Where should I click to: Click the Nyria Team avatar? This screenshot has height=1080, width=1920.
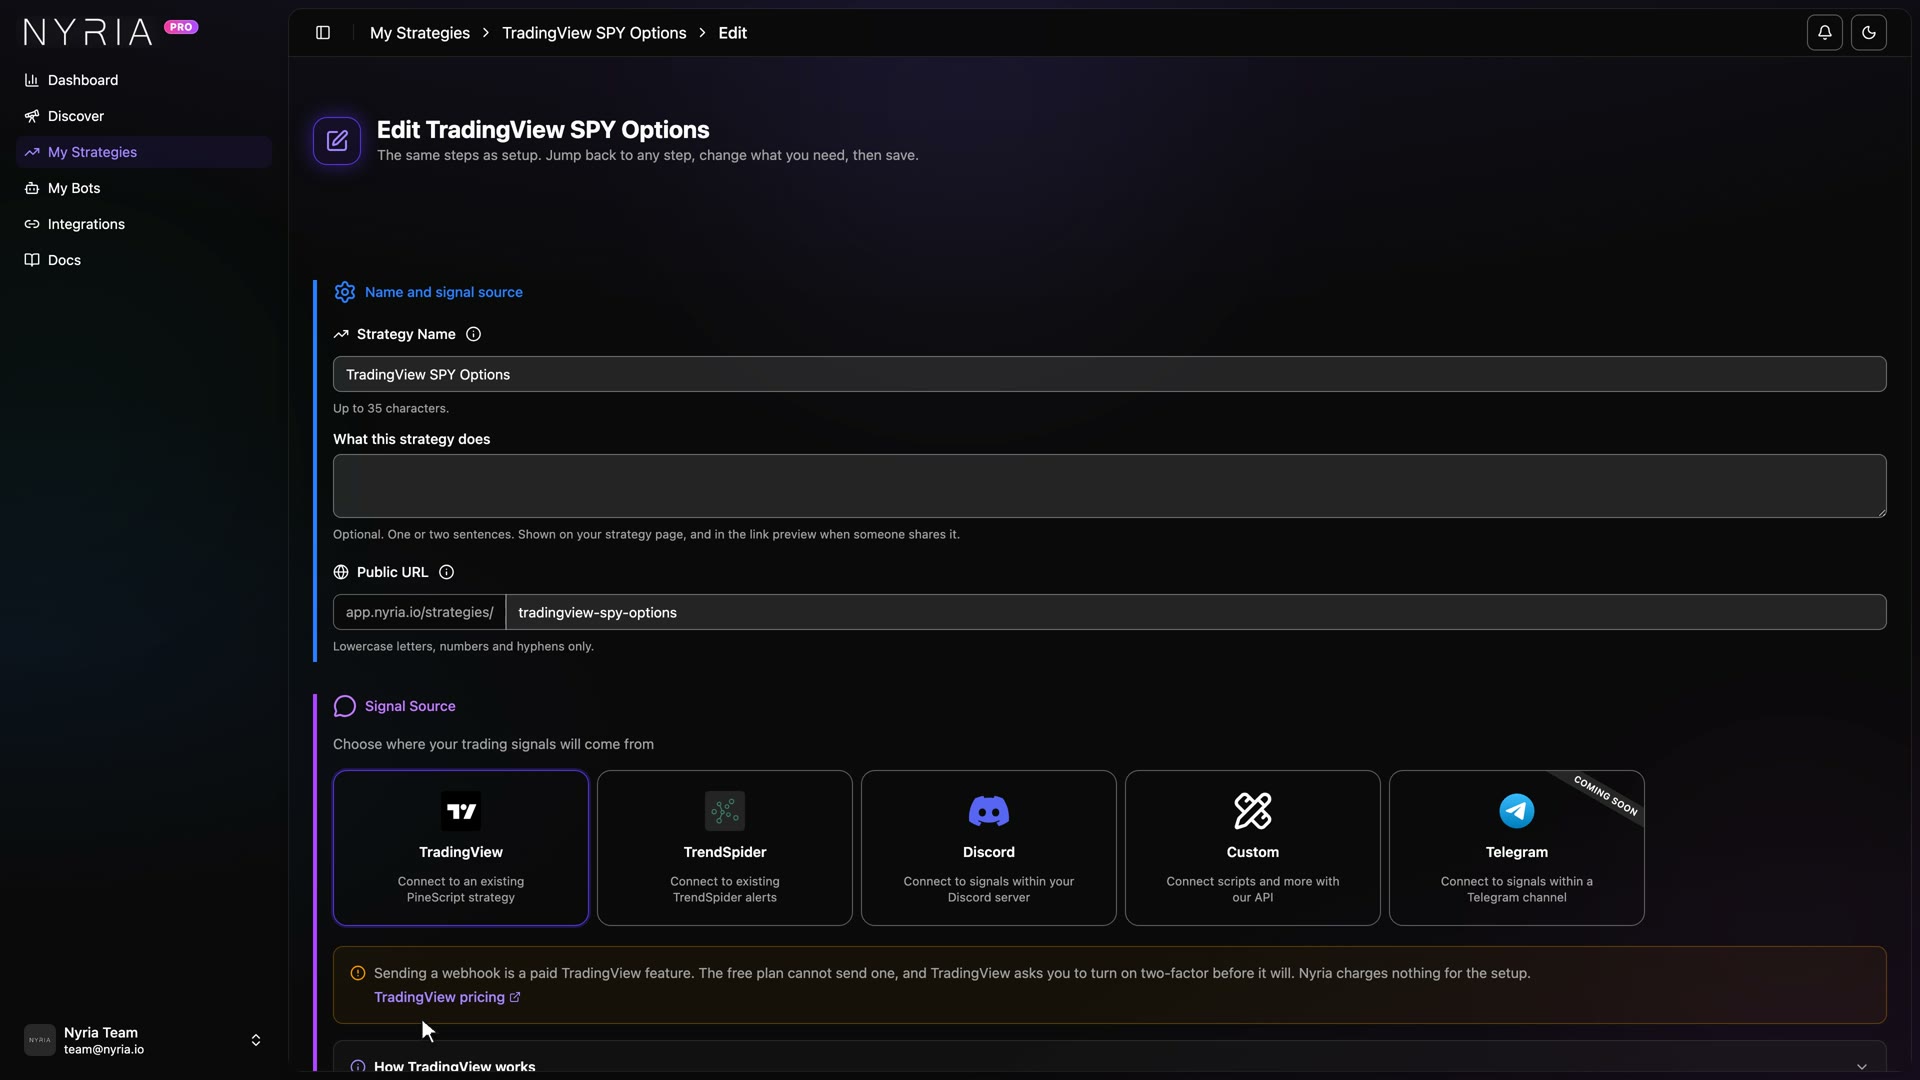click(x=40, y=1040)
